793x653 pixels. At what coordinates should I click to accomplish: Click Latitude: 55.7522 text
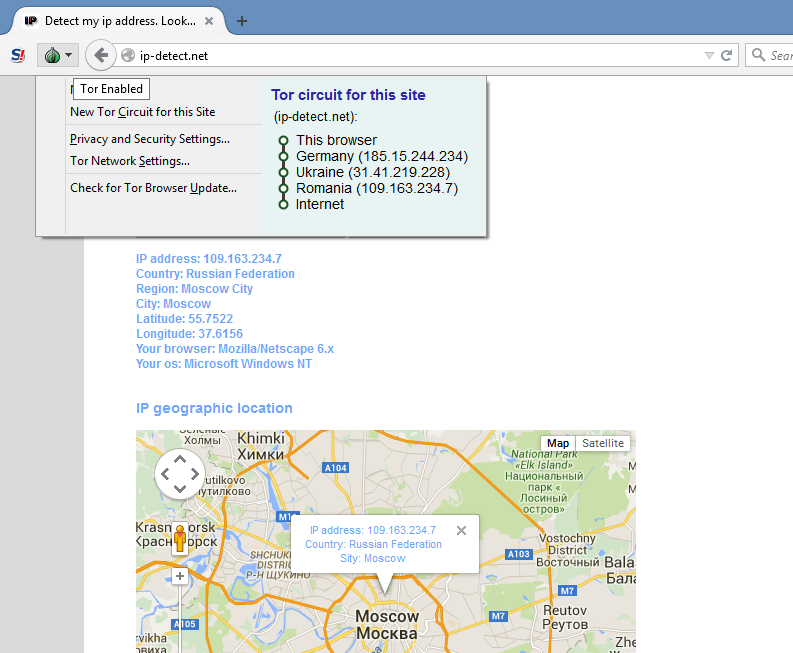184,319
